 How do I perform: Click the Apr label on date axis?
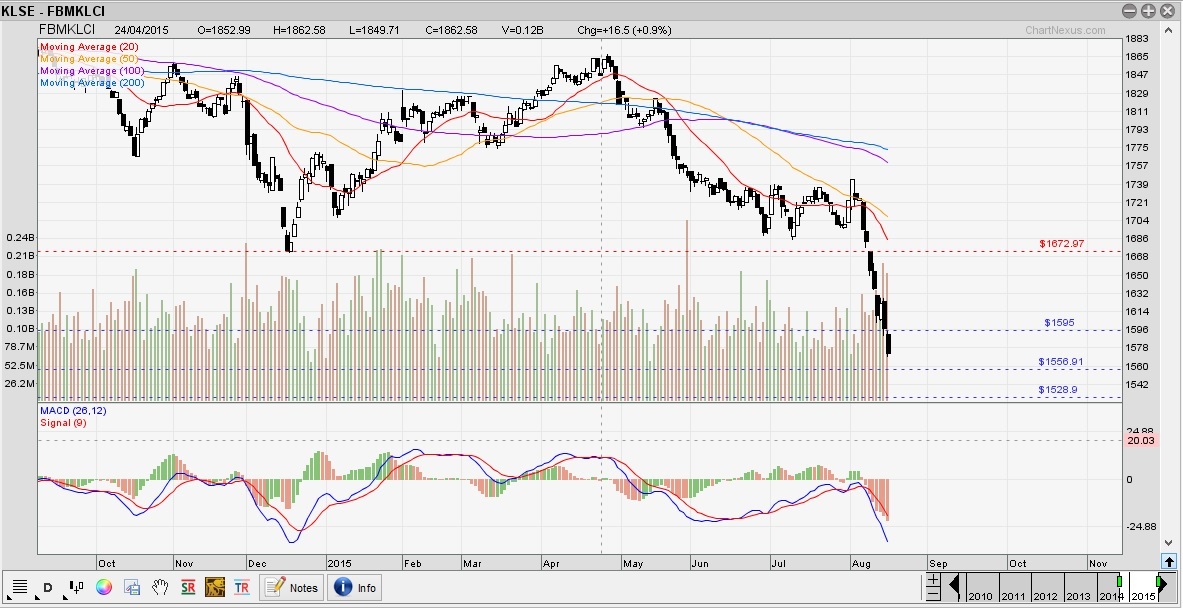click(x=552, y=563)
